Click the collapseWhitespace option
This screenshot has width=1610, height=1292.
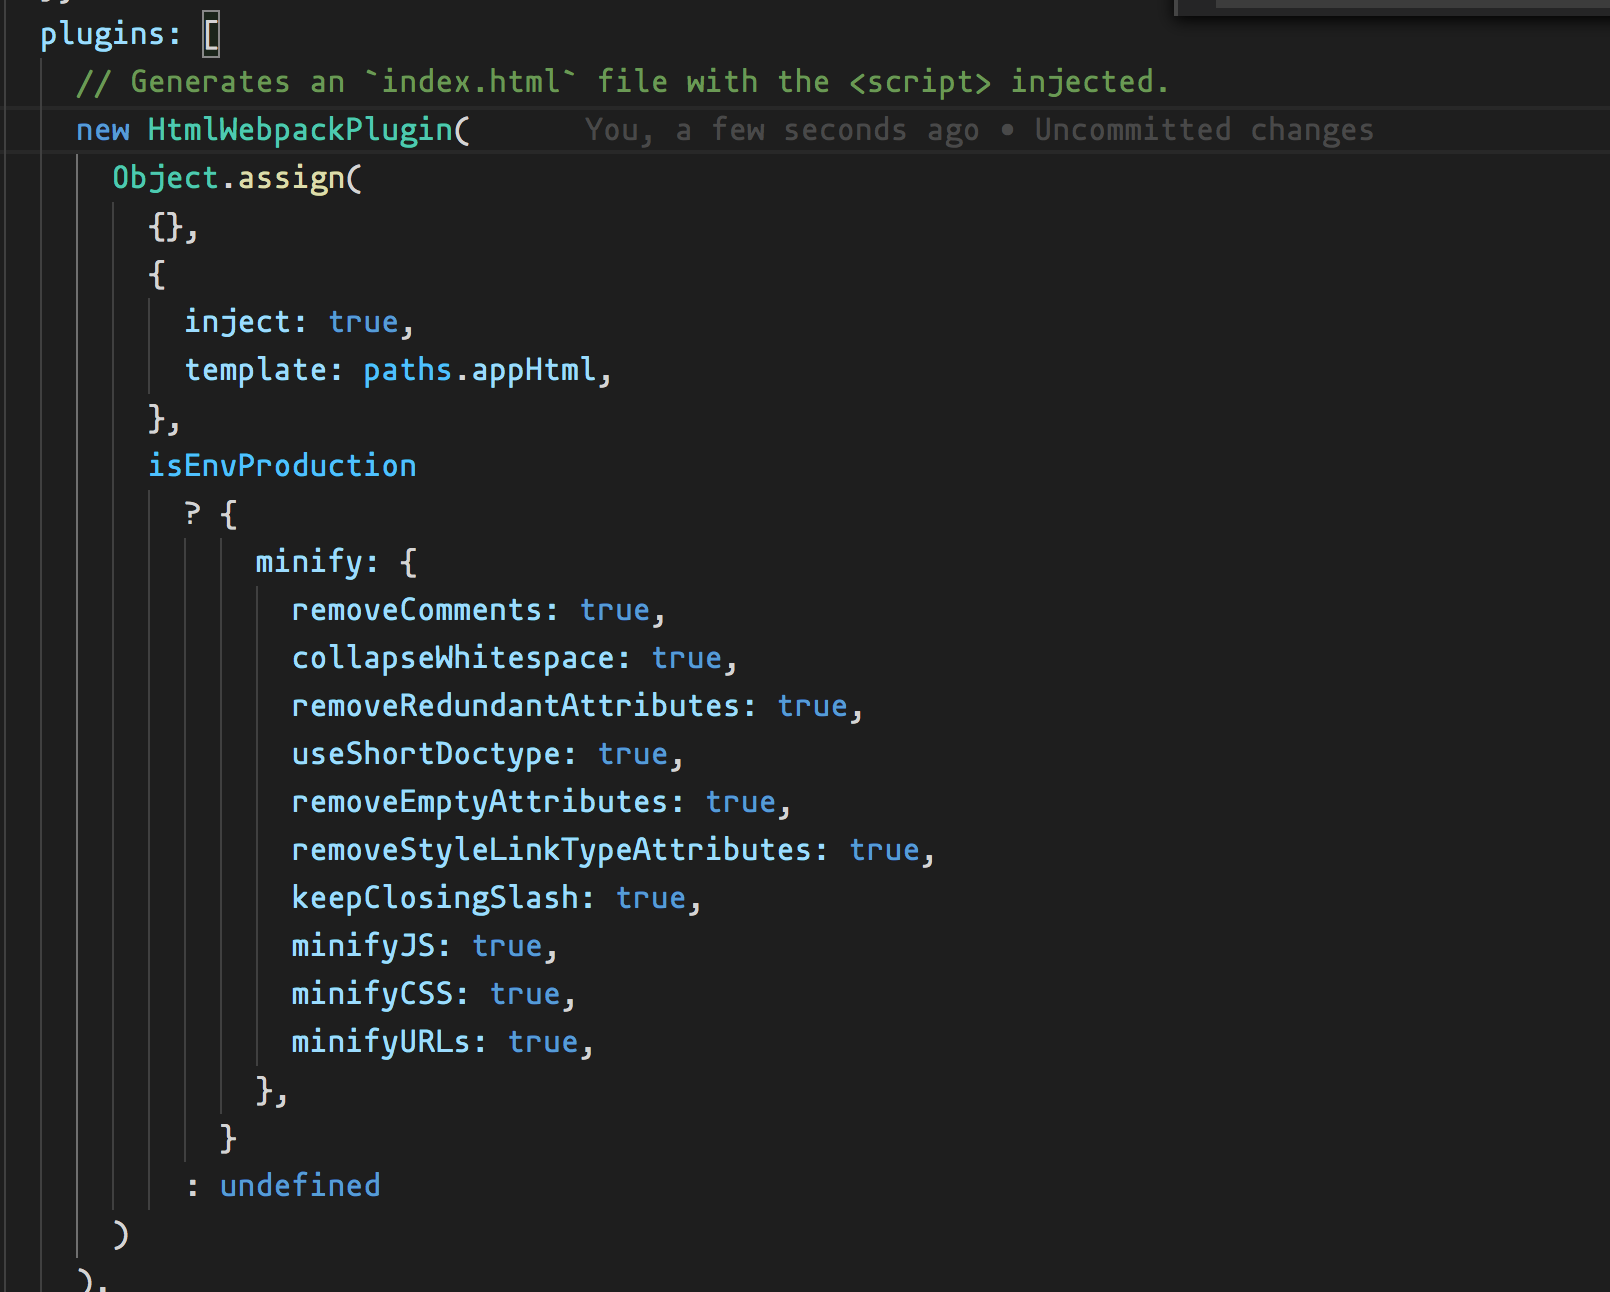452,658
